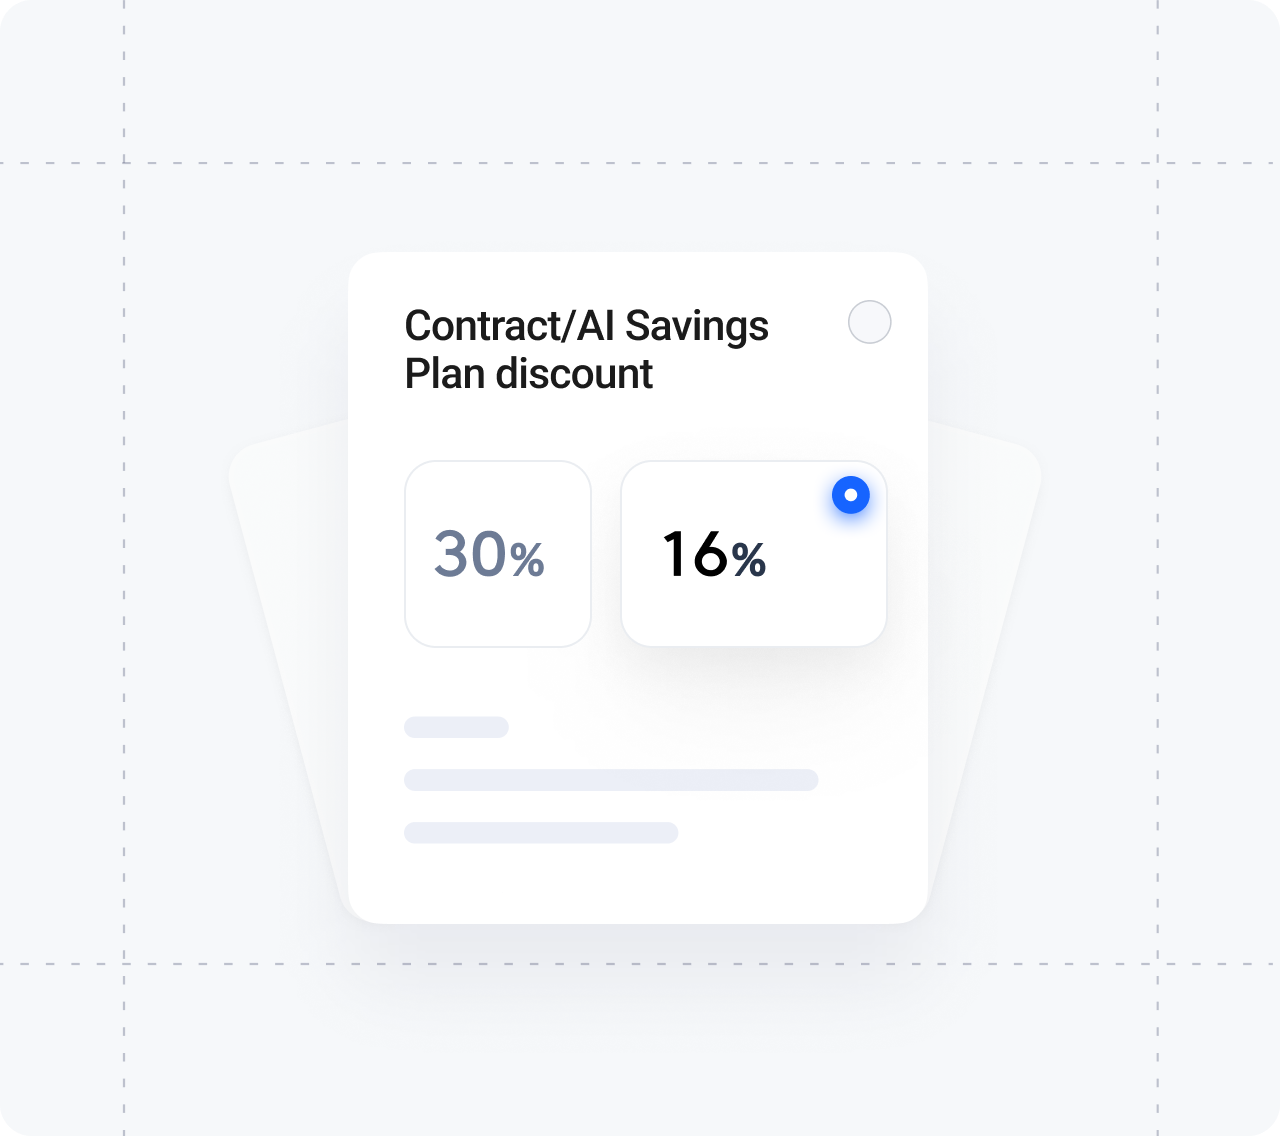Click the top-right dashed guide line intersection
The image size is (1280, 1136).
click(1158, 162)
